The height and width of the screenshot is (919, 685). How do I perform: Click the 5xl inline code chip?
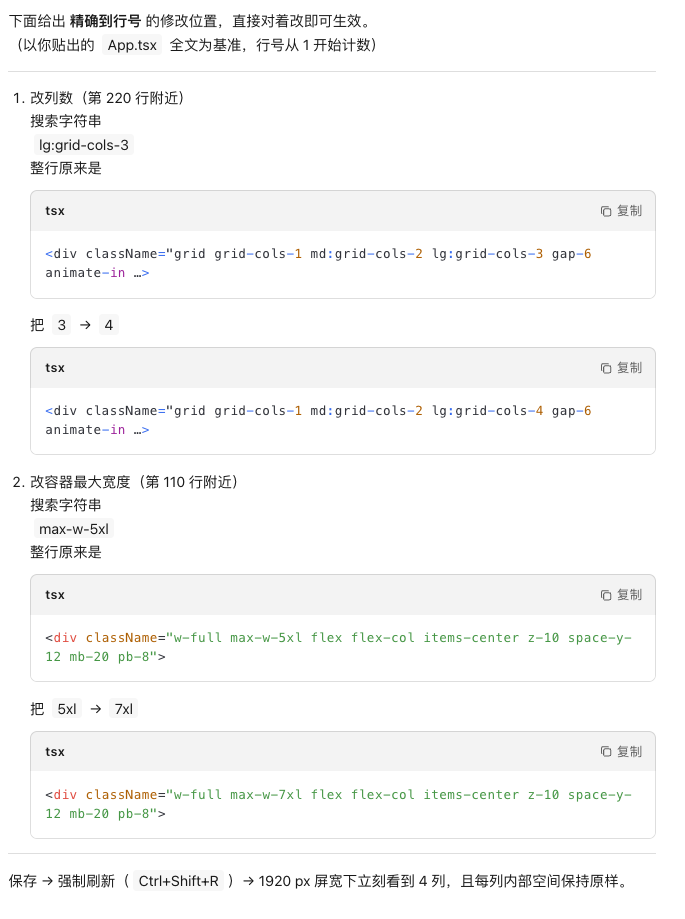[67, 709]
